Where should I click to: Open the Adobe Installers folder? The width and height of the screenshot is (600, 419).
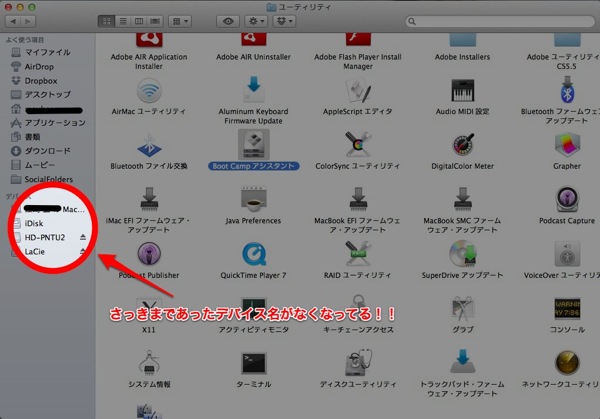point(462,40)
